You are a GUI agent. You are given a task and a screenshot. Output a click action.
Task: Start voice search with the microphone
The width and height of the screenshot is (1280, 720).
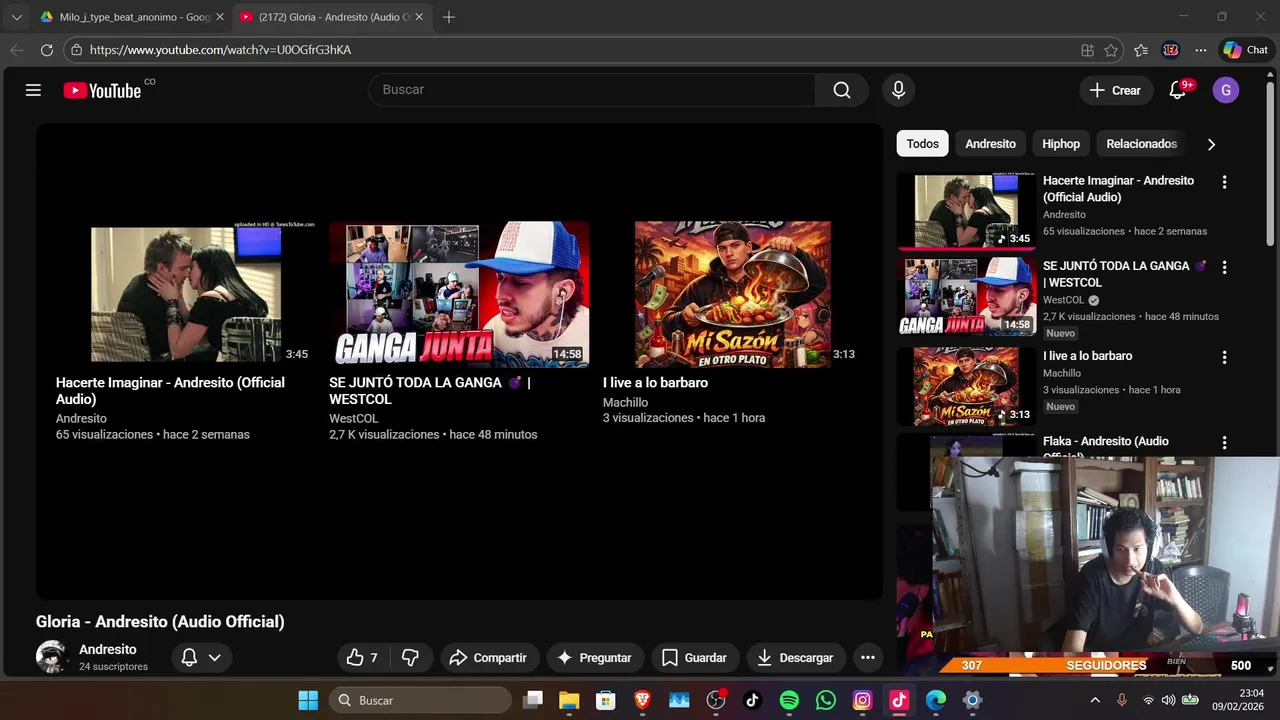pyautogui.click(x=898, y=90)
